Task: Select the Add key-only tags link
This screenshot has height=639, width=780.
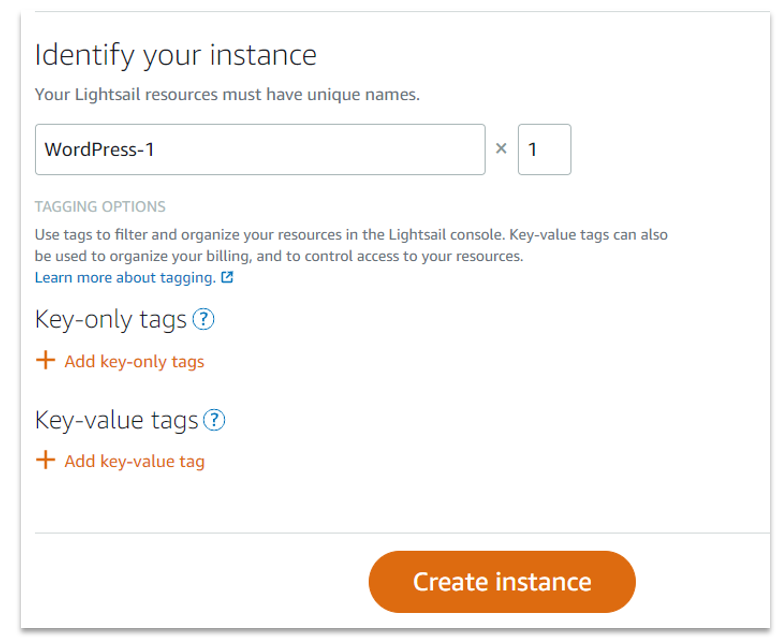Action: (134, 362)
